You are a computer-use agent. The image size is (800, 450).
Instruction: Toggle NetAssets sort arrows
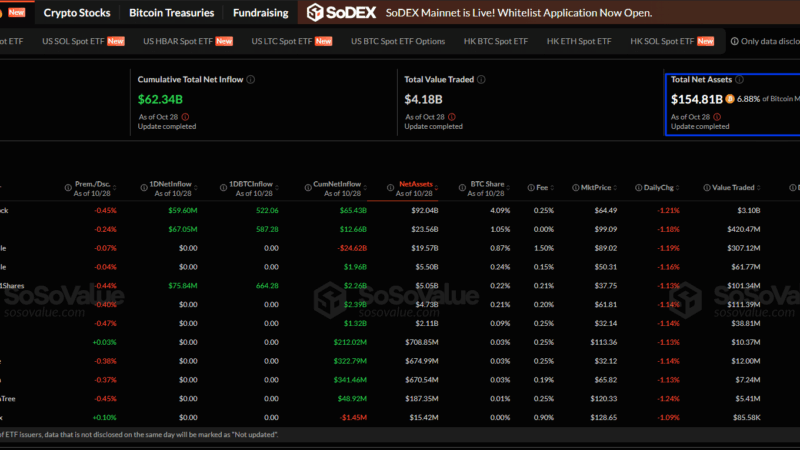point(436,188)
